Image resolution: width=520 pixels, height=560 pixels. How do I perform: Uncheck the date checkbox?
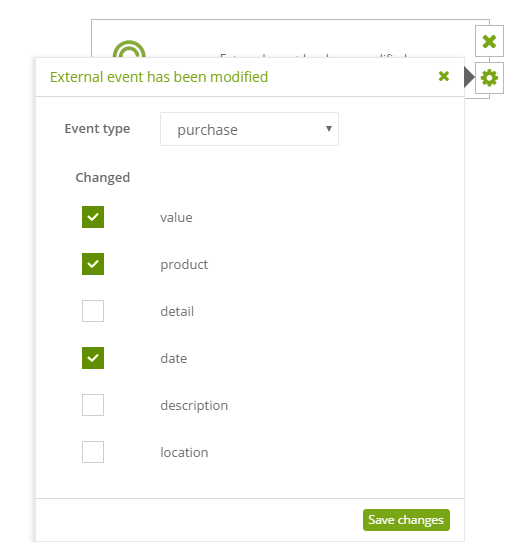pos(93,358)
